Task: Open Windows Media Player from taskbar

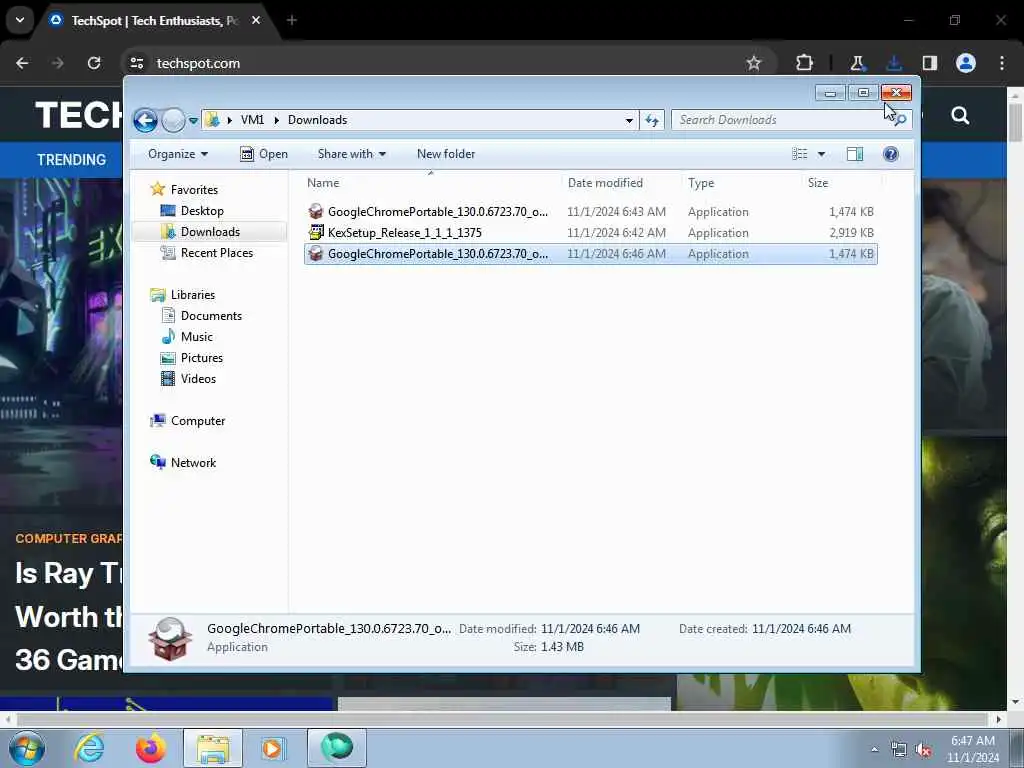Action: [273, 748]
